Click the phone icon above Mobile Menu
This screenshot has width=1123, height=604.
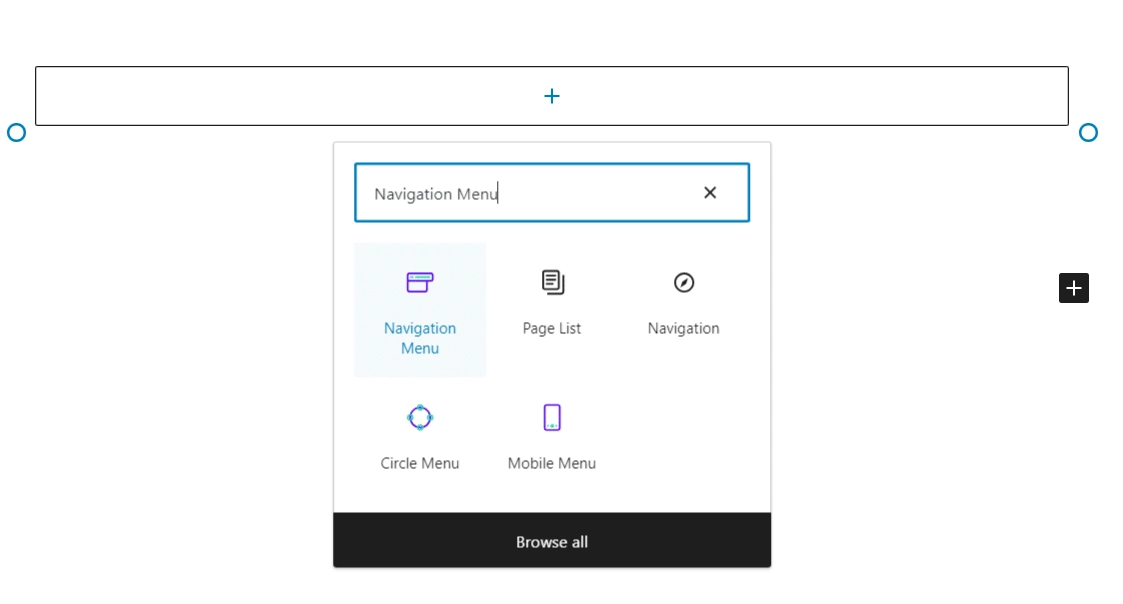tap(551, 417)
